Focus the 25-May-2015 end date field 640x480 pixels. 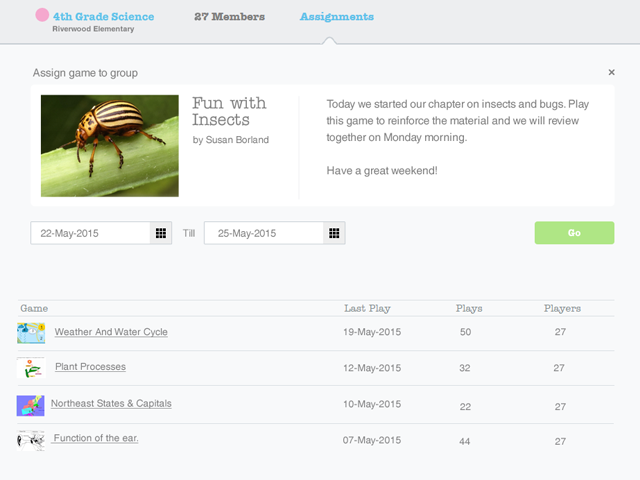tap(264, 233)
